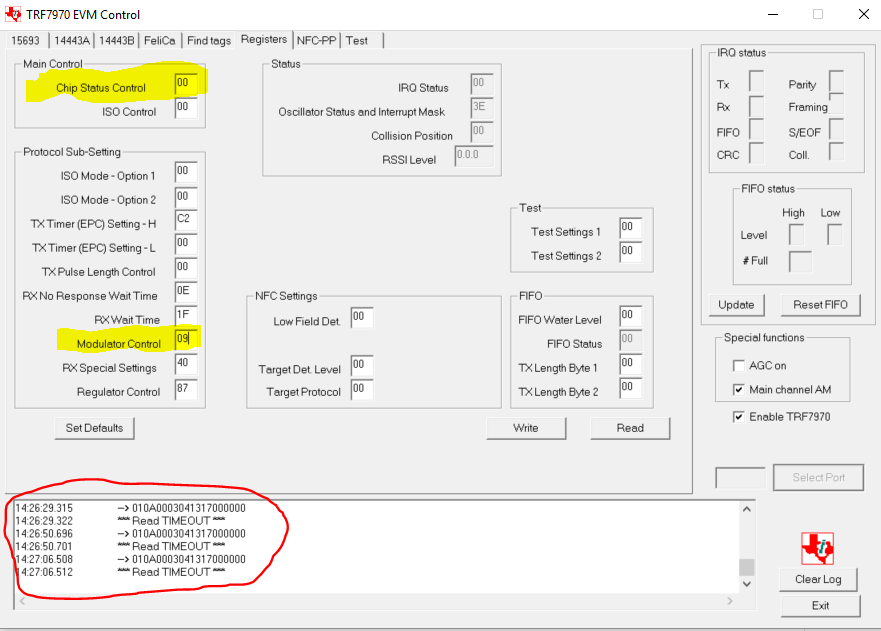The width and height of the screenshot is (881, 631).
Task: Click the Set Defaults button
Action: [x=94, y=428]
